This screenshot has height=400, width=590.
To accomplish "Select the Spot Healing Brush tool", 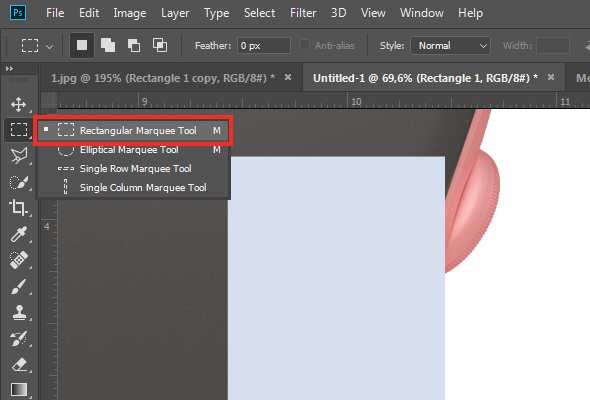I will 18,260.
